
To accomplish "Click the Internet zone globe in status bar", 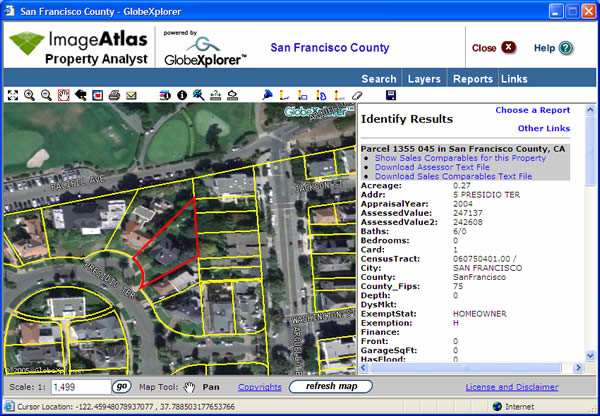I will coord(497,406).
